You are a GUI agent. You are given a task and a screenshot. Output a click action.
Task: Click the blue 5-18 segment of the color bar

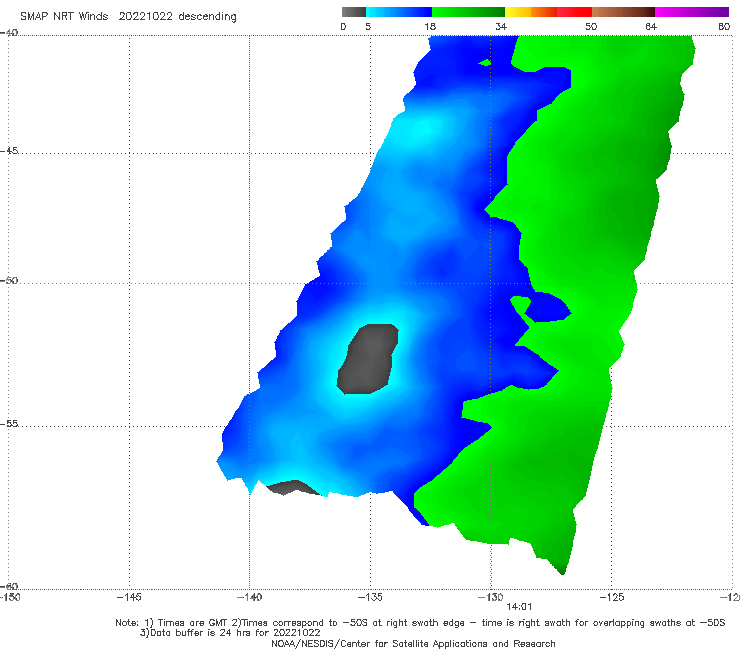point(399,12)
